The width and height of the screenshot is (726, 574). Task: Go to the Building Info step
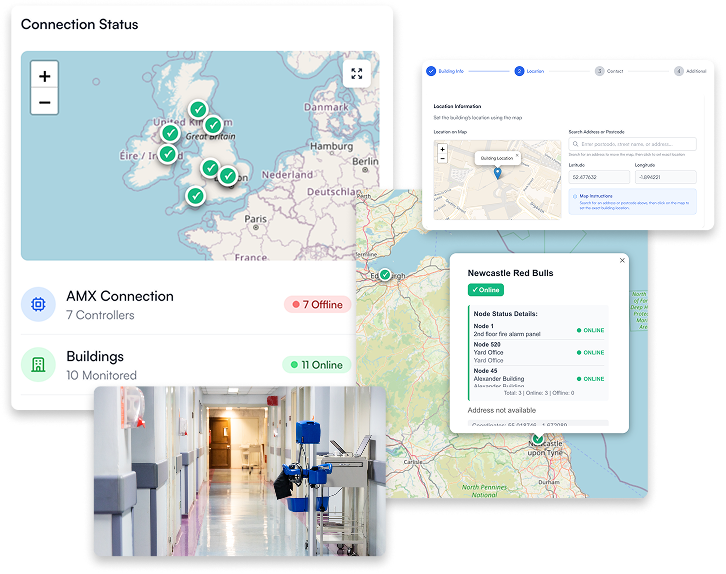pos(431,71)
